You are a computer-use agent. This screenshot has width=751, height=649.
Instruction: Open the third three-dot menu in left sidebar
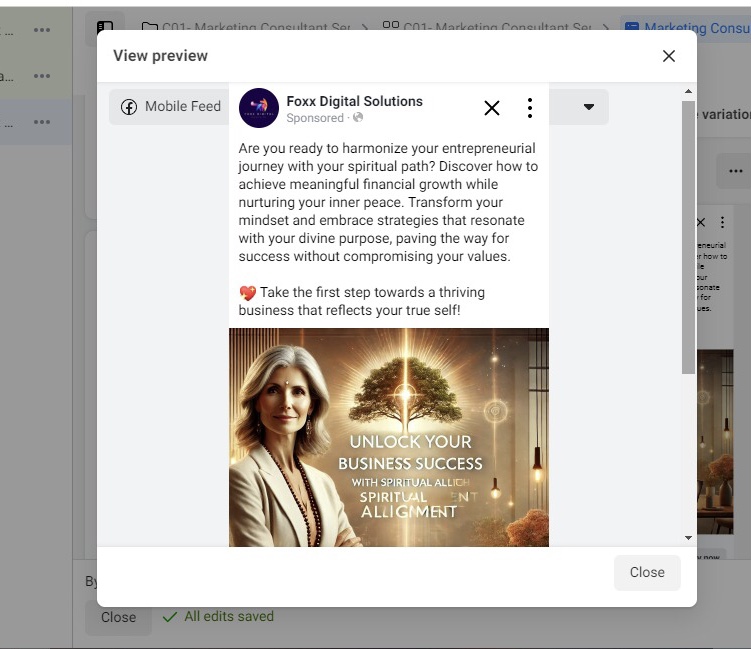click(41, 122)
